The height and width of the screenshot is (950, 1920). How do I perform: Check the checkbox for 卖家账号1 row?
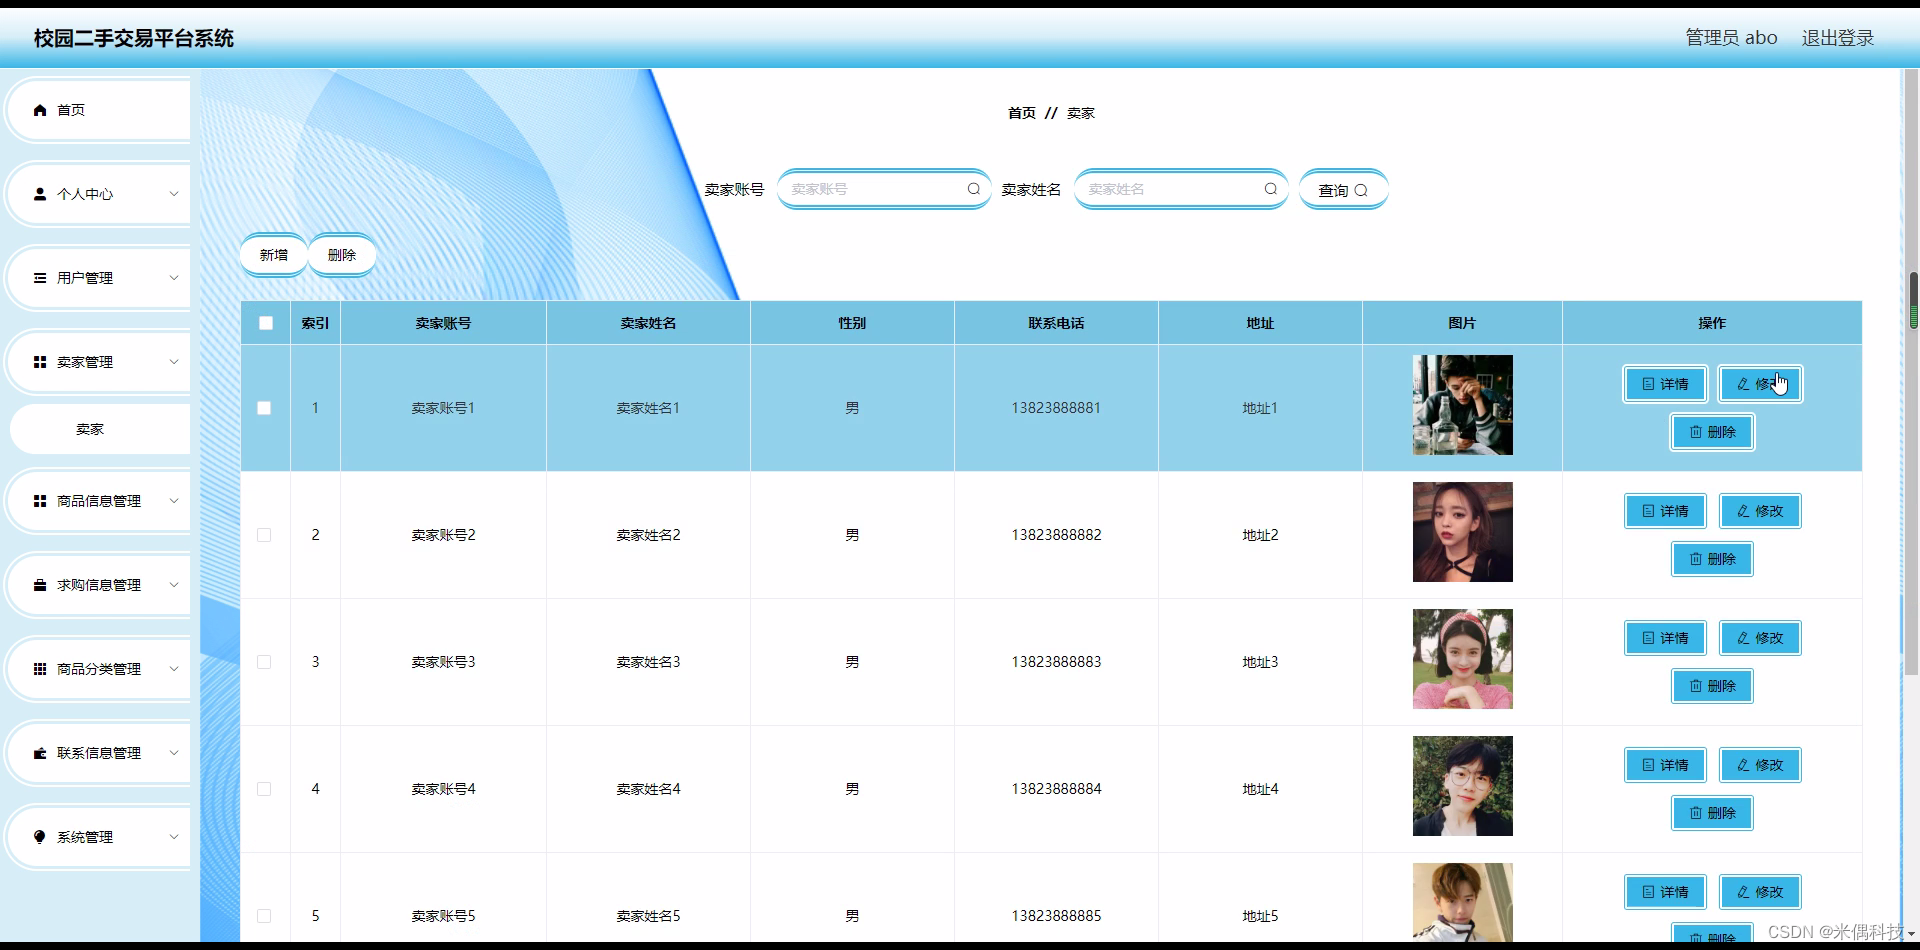(x=265, y=408)
